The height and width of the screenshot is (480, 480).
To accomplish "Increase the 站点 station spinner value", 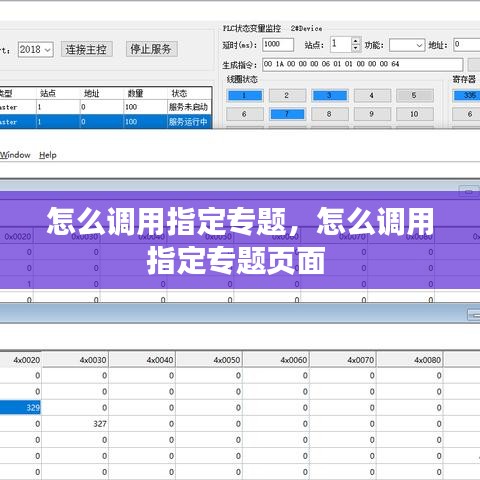I will pos(356,41).
